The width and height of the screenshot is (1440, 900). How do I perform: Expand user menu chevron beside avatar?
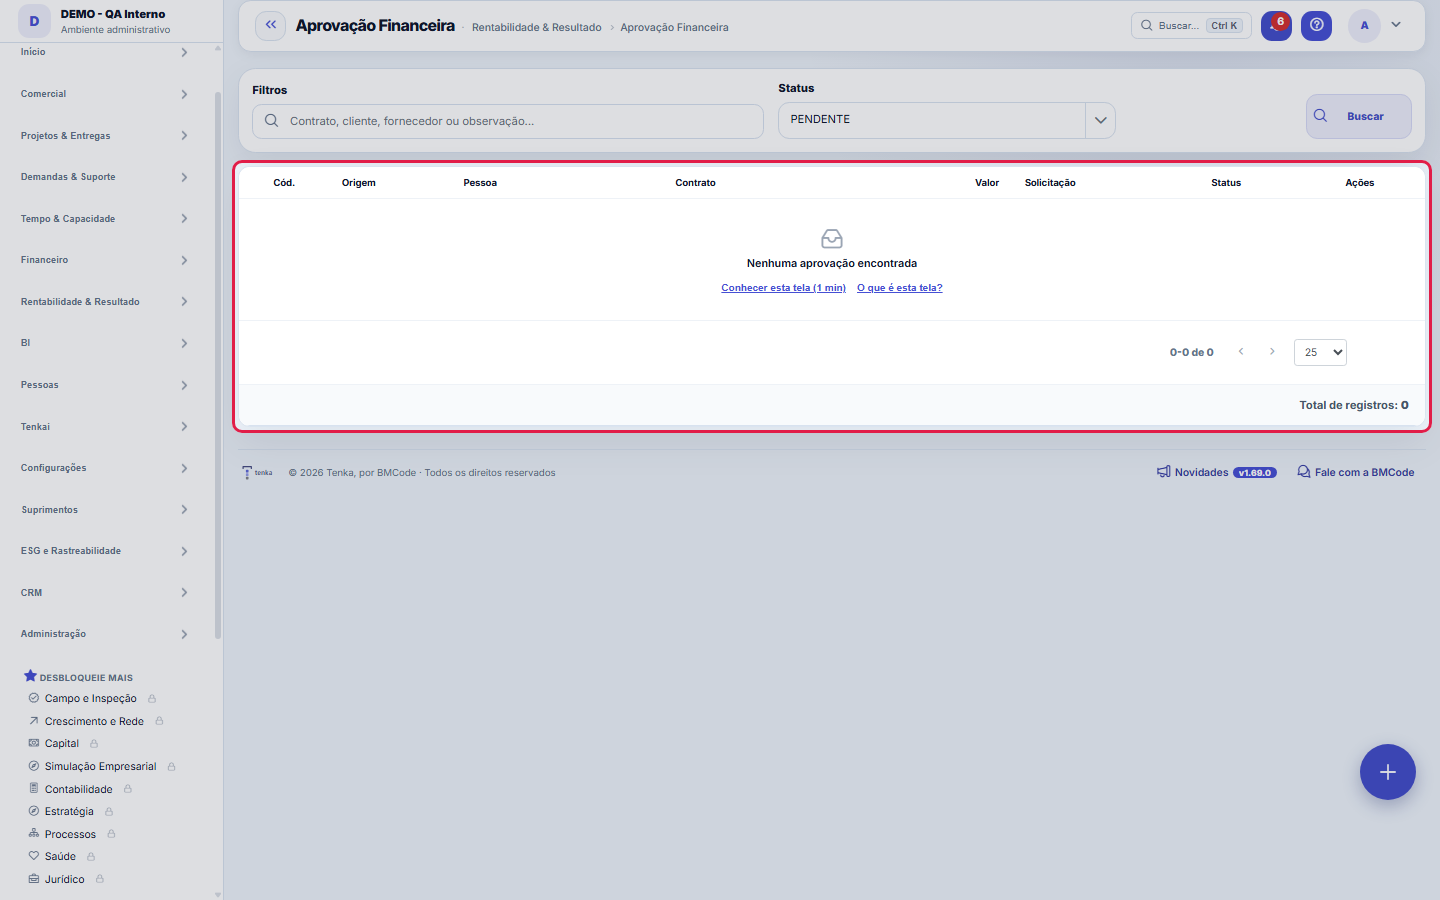[1396, 25]
